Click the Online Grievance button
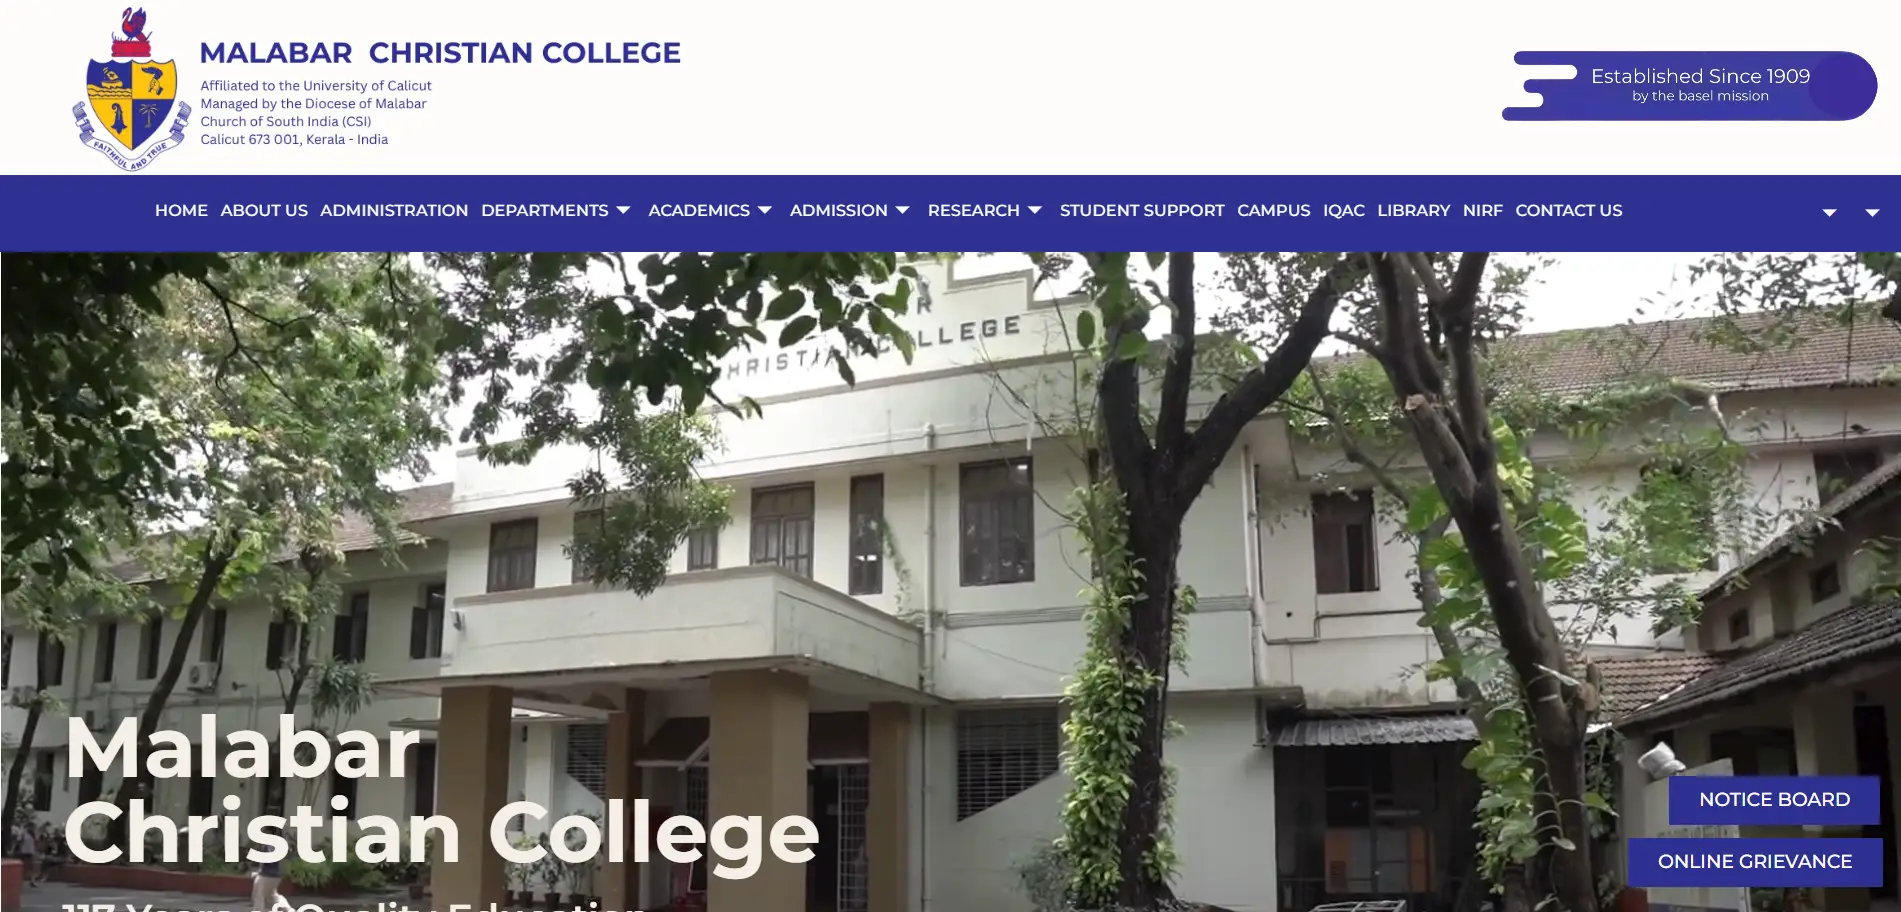Image resolution: width=1901 pixels, height=912 pixels. click(x=1755, y=862)
